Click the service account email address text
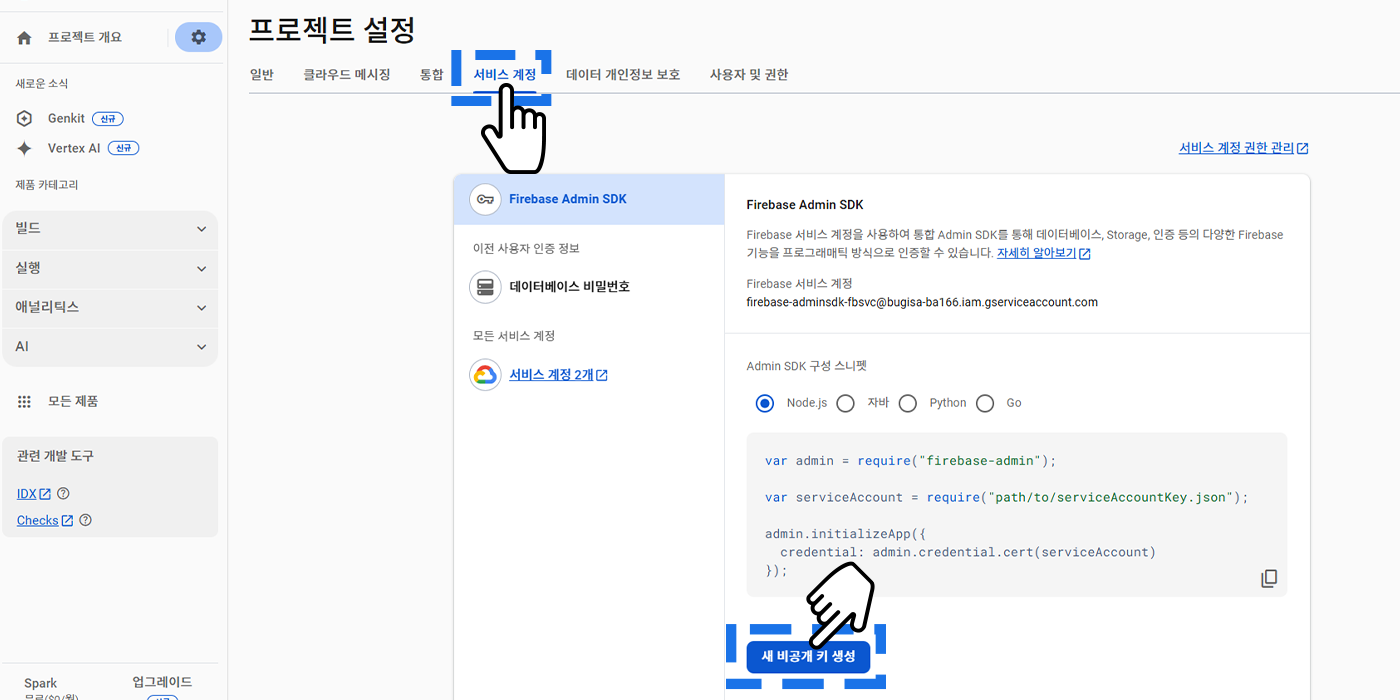The width and height of the screenshot is (1400, 700). [x=922, y=302]
